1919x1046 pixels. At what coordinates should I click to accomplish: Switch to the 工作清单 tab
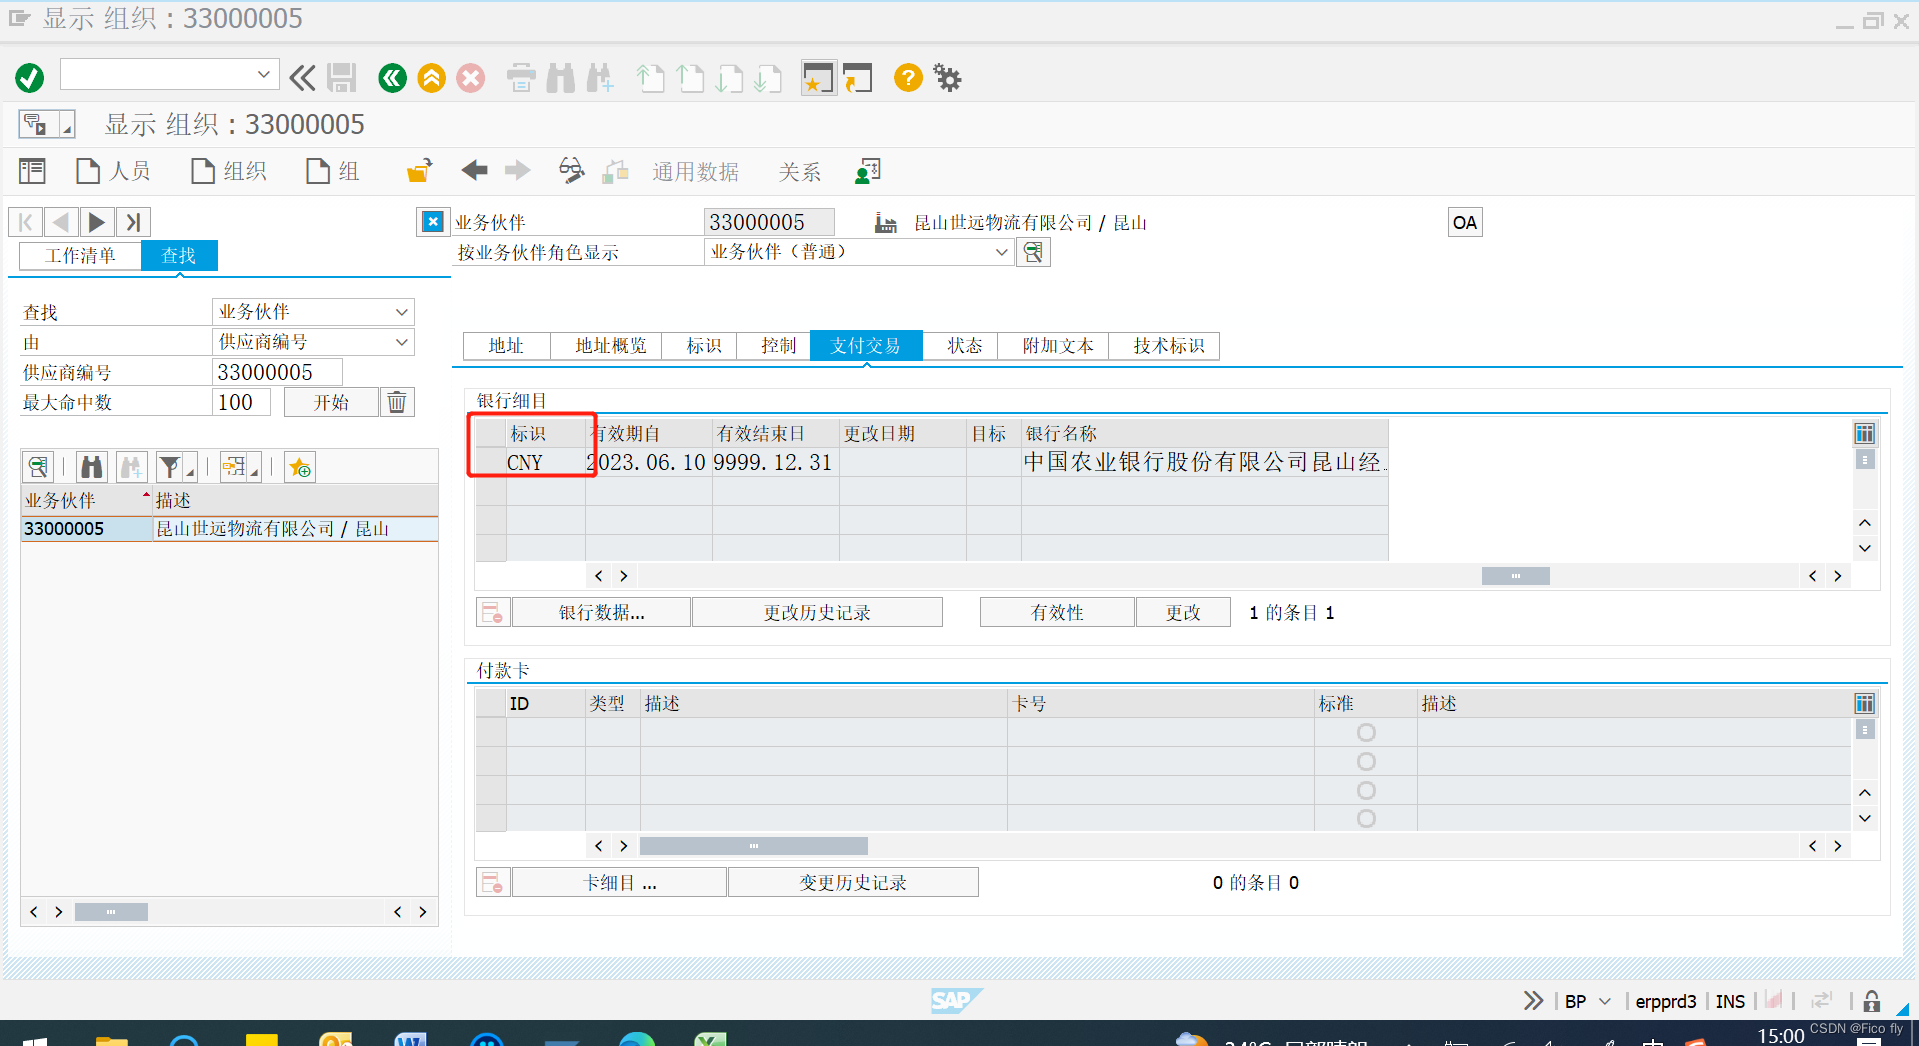pyautogui.click(x=79, y=255)
